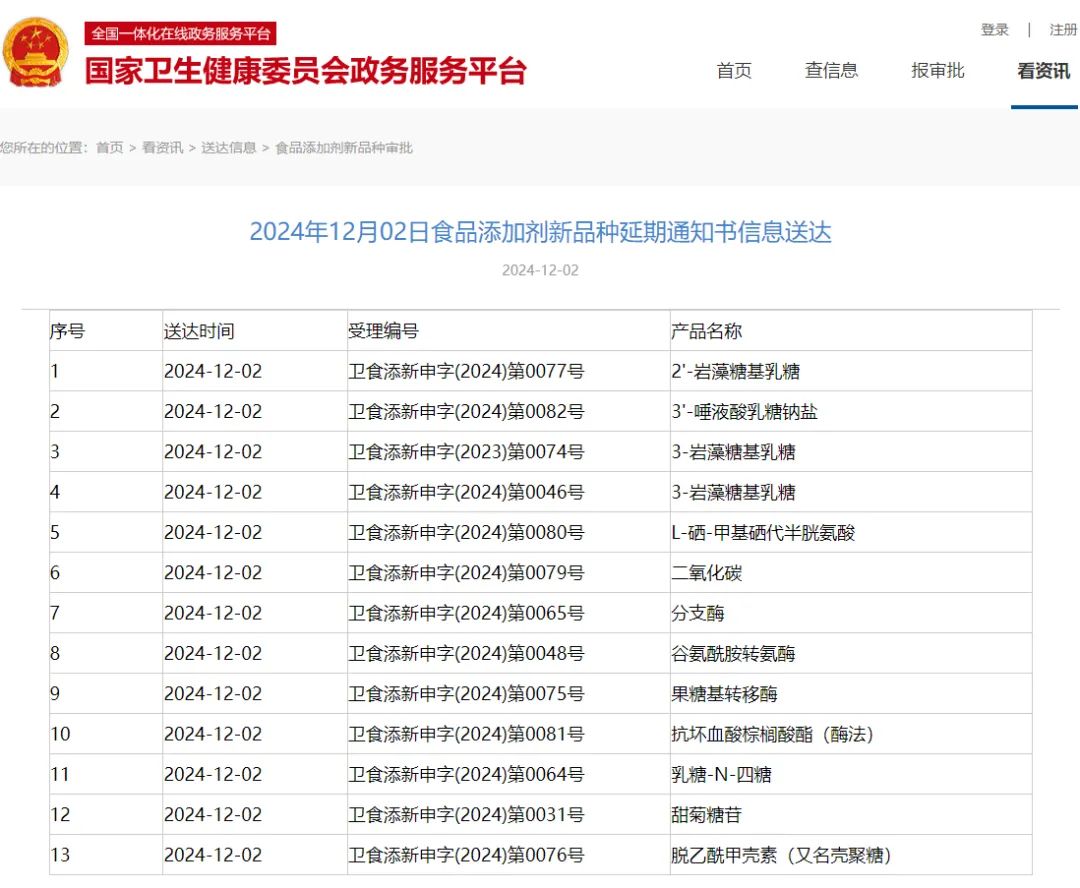Select 3-岩藻糖基乳糖 in row 3
The width and height of the screenshot is (1080, 888).
click(734, 452)
